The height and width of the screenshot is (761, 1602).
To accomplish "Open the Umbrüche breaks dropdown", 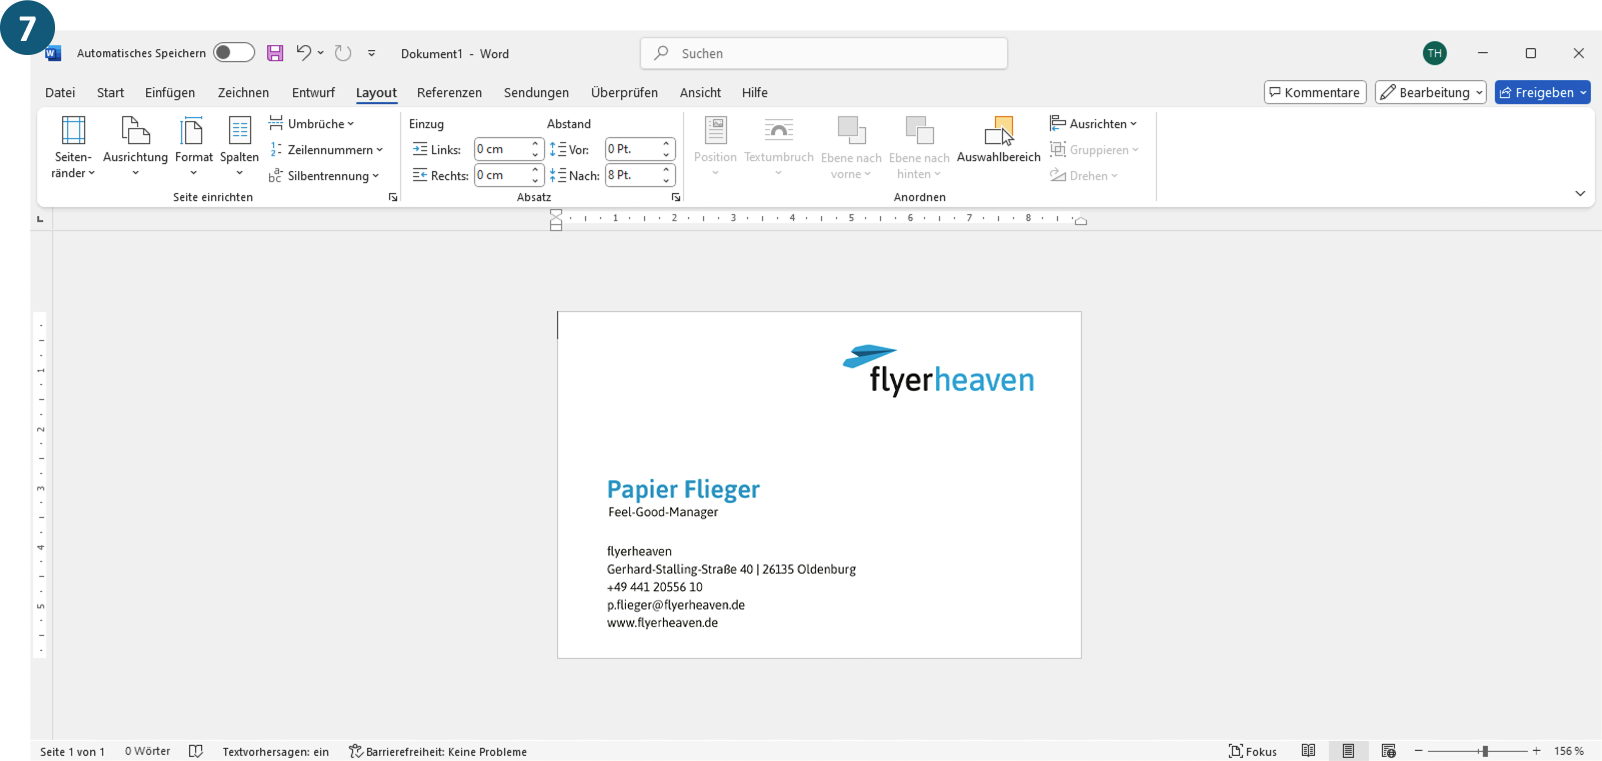I will pyautogui.click(x=311, y=124).
